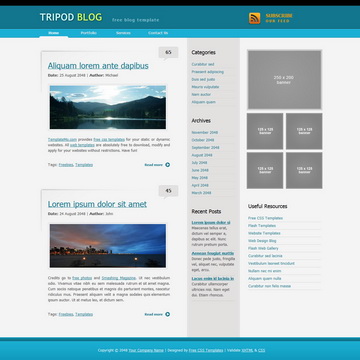
Task: Open the Website Templates resource link
Action: pyautogui.click(x=264, y=233)
